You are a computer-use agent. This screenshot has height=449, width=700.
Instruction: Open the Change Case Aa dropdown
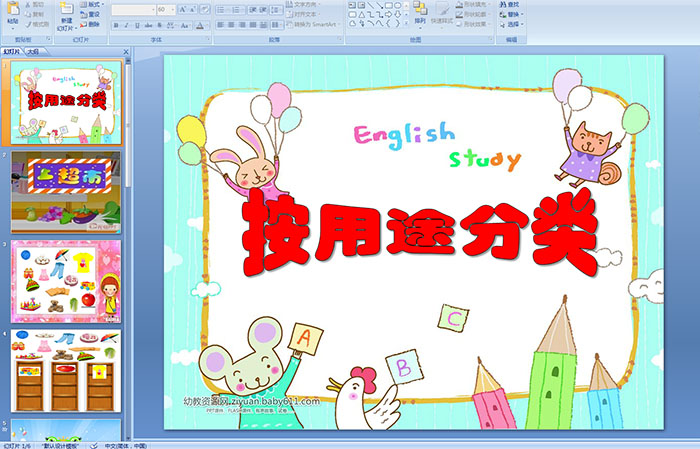pos(185,25)
